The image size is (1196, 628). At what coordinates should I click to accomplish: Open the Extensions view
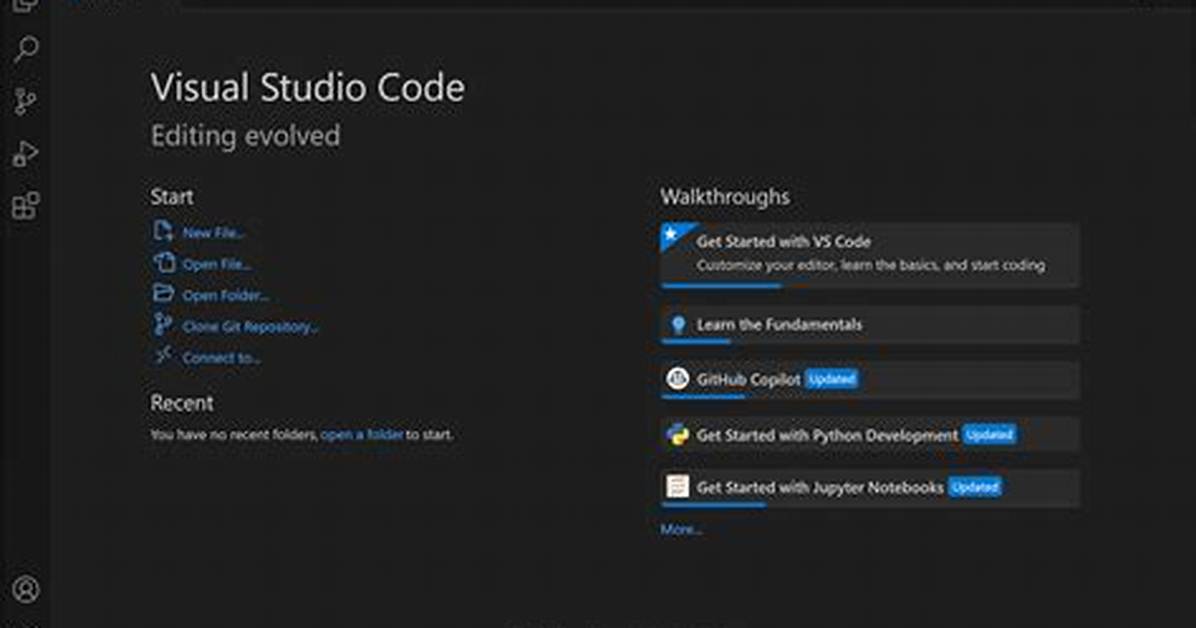[25, 206]
